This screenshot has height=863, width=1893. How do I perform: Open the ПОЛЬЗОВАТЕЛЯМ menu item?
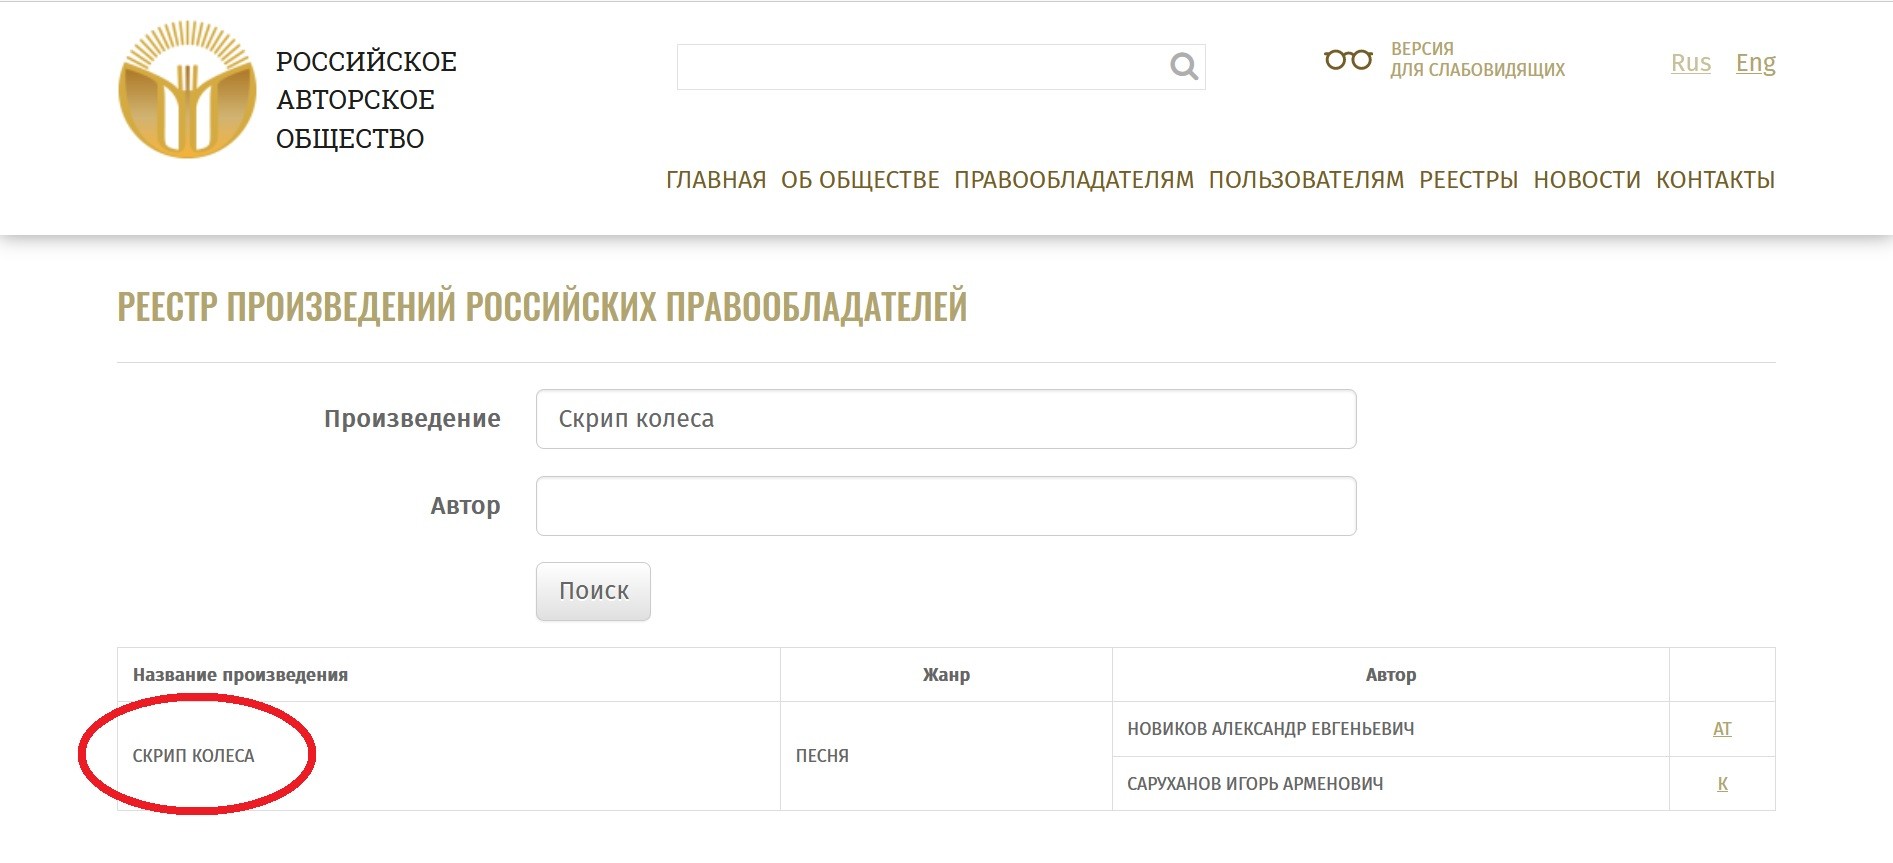pos(1306,180)
